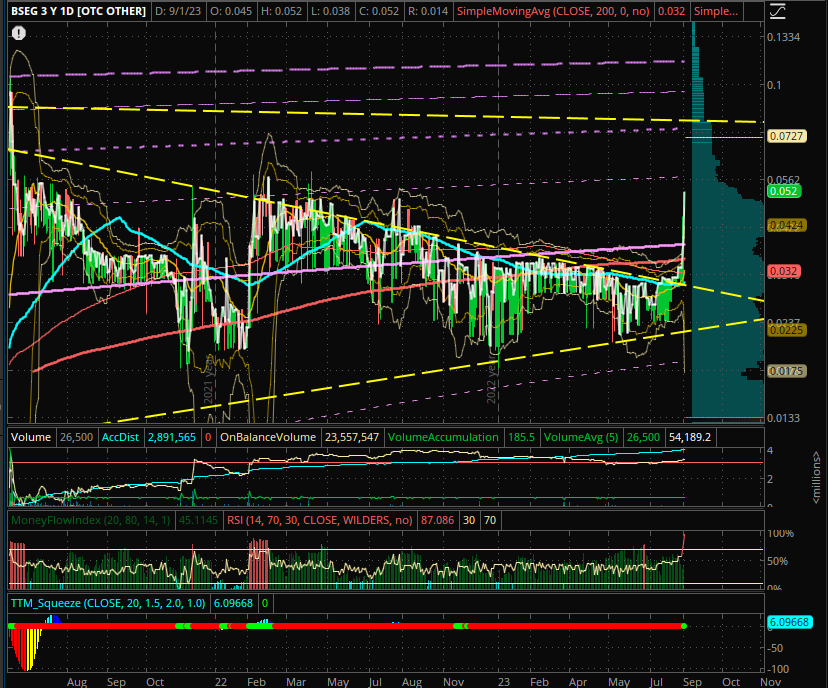This screenshot has height=688, width=828.
Task: Click the 0.0727 price axis label
Action: click(786, 136)
